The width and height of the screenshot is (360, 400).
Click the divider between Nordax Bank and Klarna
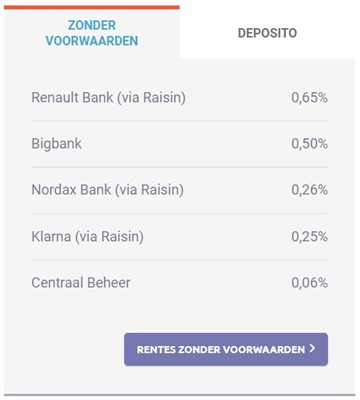pyautogui.click(x=180, y=213)
